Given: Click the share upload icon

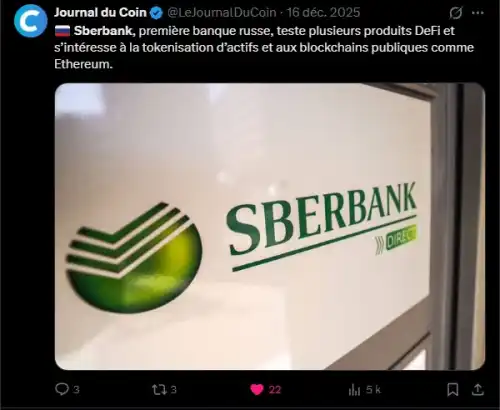Looking at the screenshot, I should coord(478,389).
